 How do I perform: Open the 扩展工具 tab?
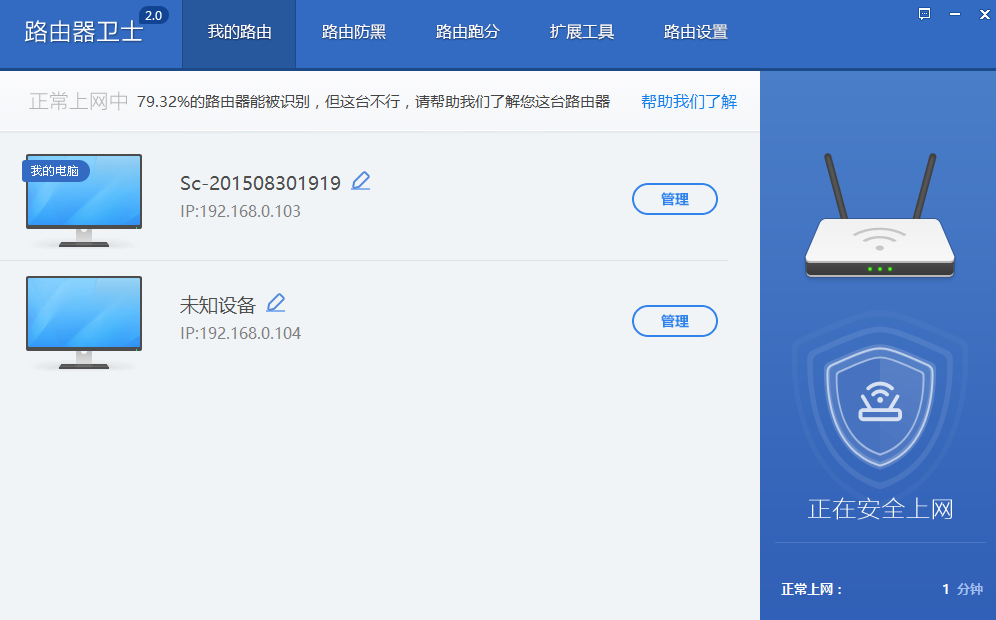(x=582, y=33)
